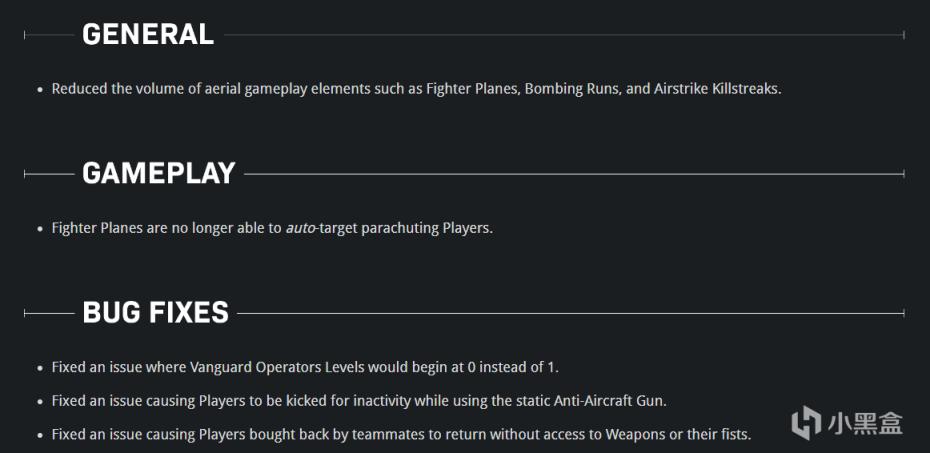Click the Xiaoheihe watermark logo icon
The image size is (930, 453).
tap(806, 422)
